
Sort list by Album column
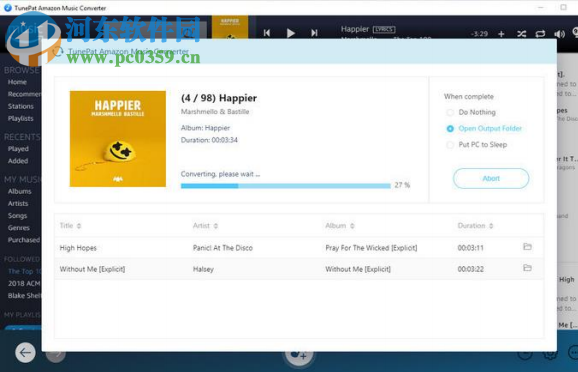click(x=340, y=226)
